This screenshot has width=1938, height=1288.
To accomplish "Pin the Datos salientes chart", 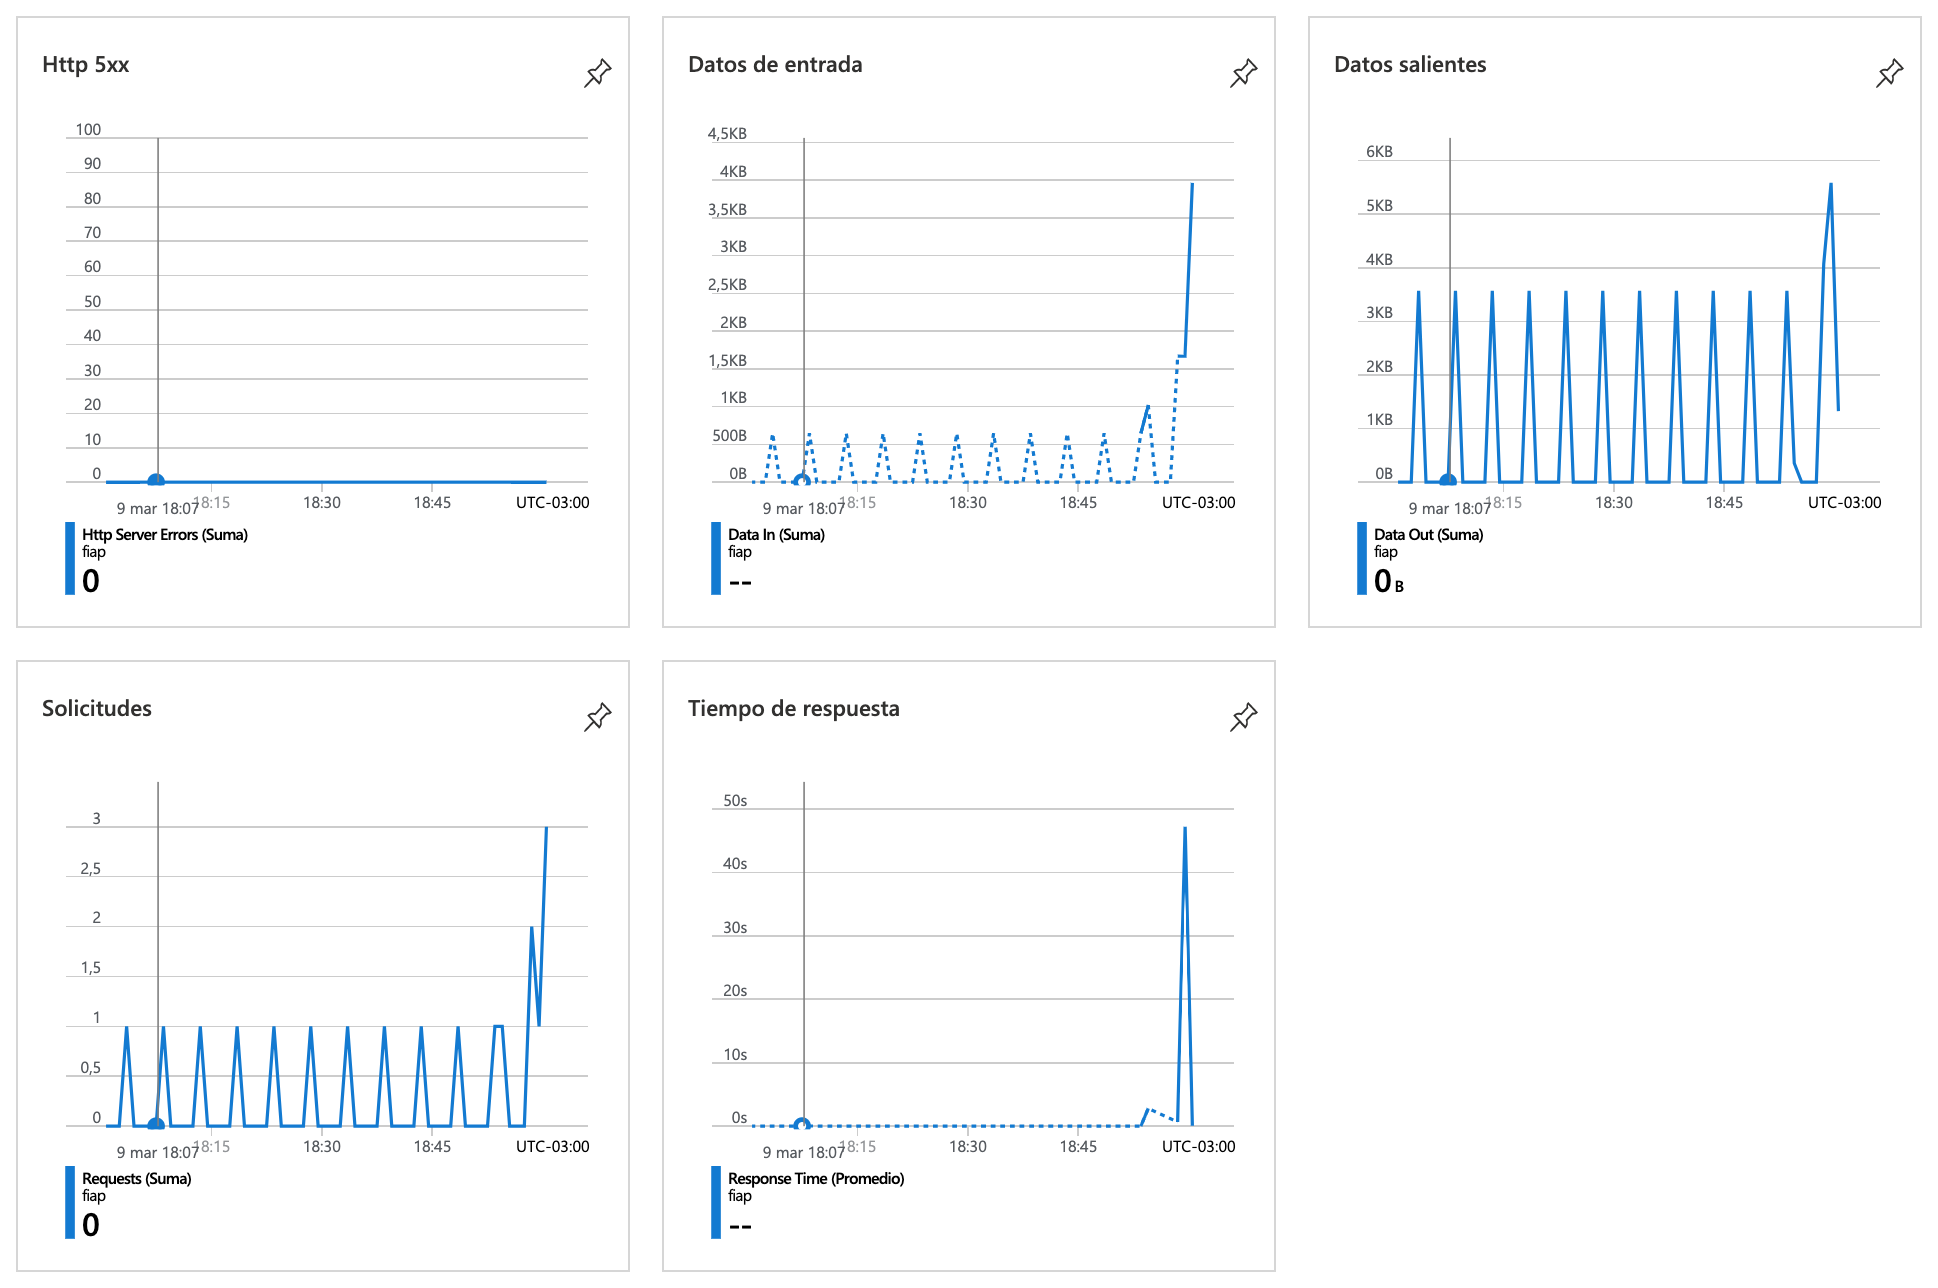I will 1889,73.
